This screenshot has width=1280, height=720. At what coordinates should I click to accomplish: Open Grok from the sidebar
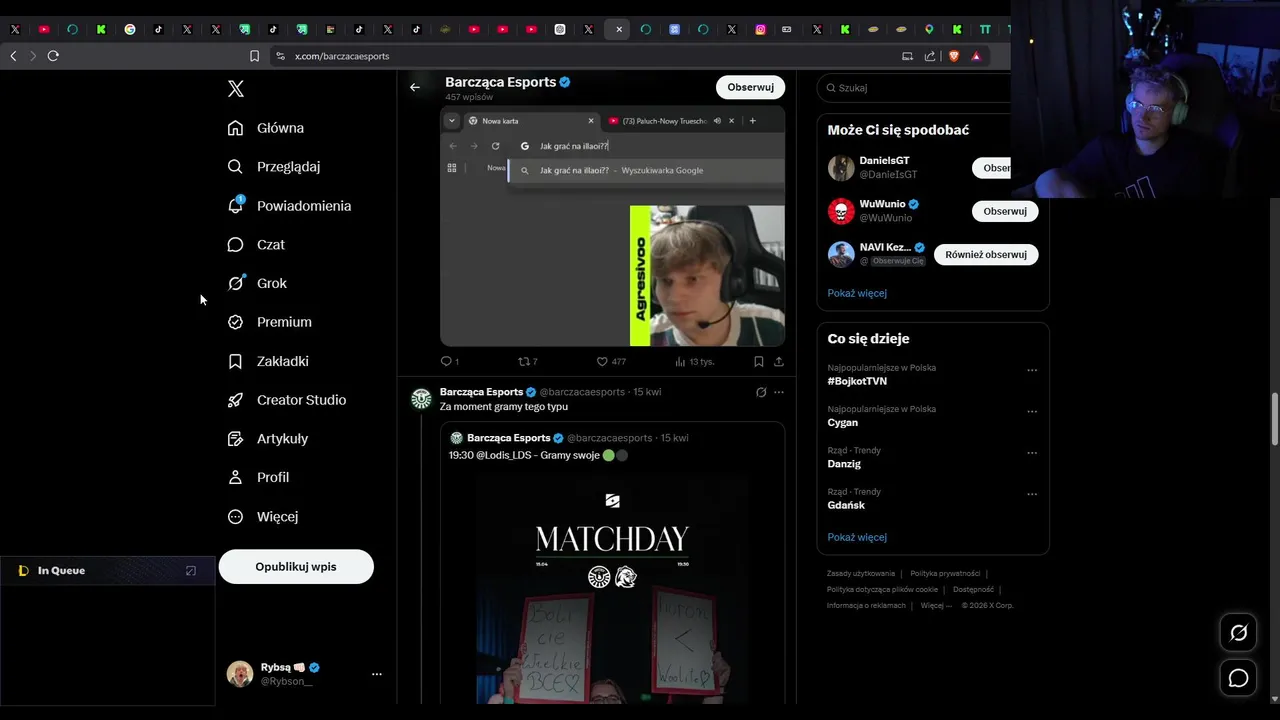click(257, 284)
